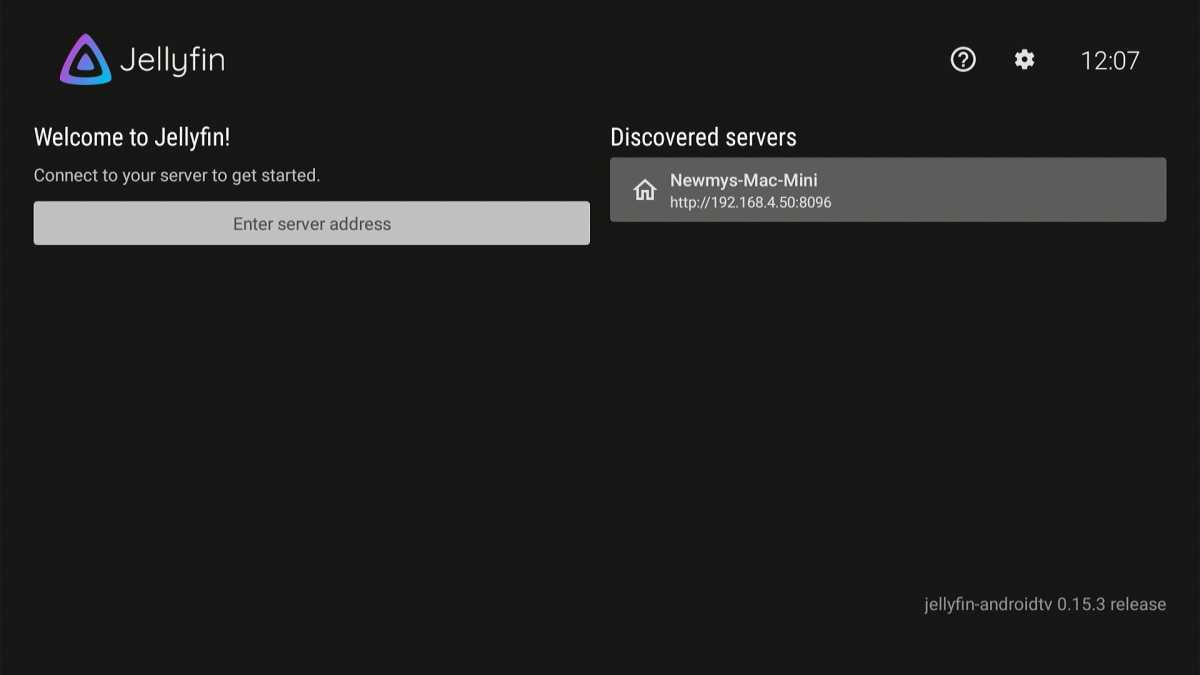Open the help question mark icon
Viewport: 1200px width, 675px height.
pos(963,60)
